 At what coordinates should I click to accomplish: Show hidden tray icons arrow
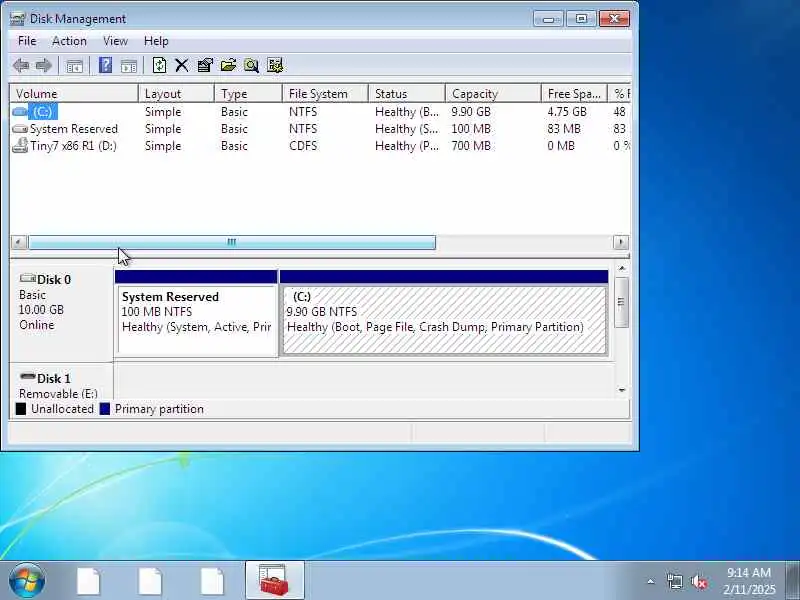651,581
